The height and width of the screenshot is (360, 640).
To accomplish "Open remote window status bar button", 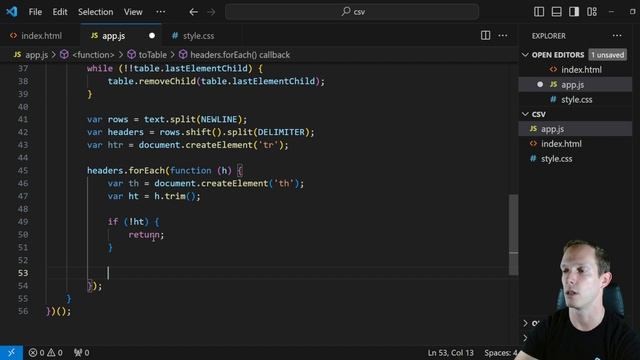I will coord(11,353).
